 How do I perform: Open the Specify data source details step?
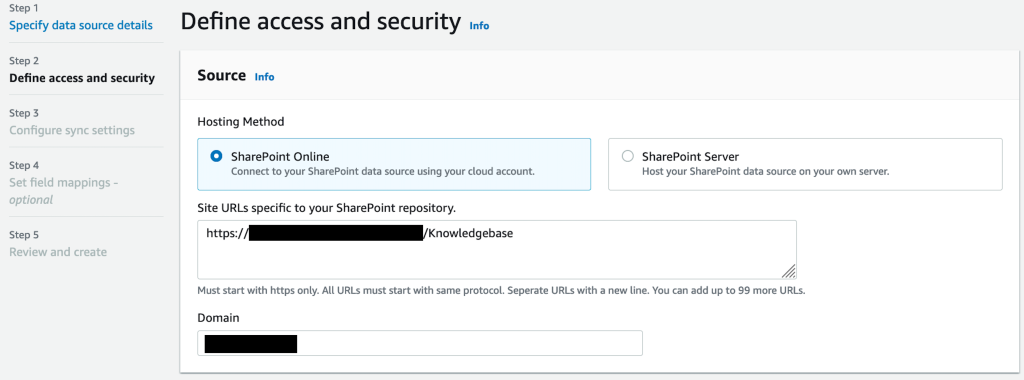pyautogui.click(x=81, y=25)
